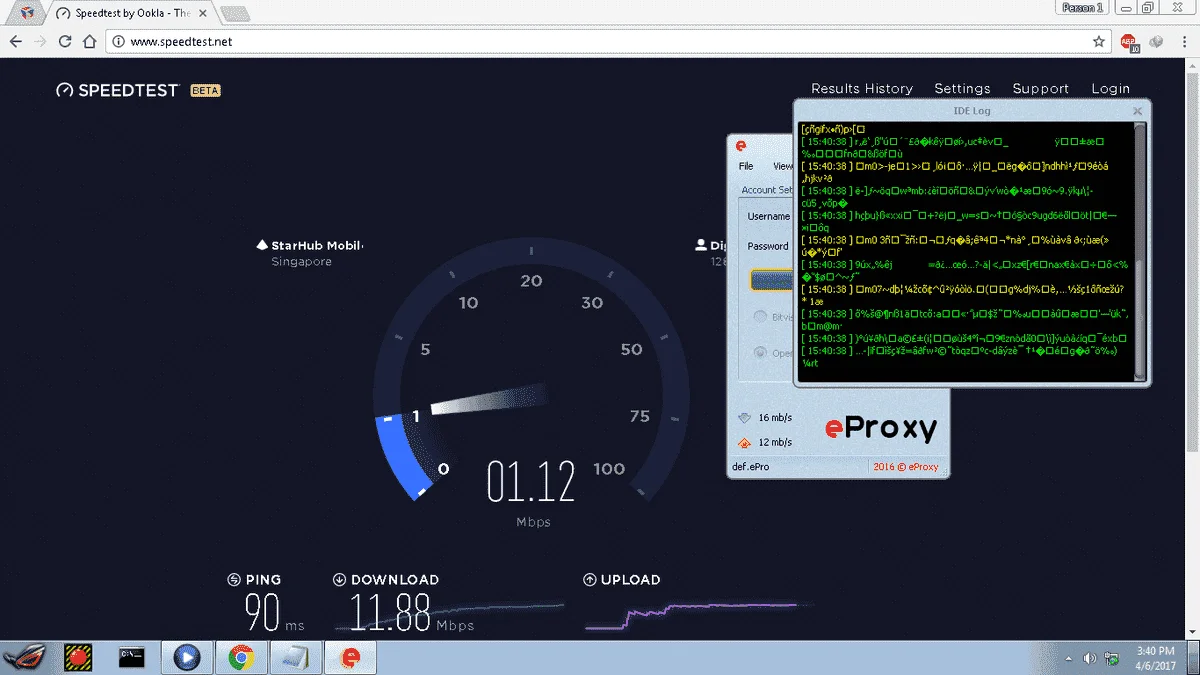Click the 2016 © eProxy link

(906, 467)
